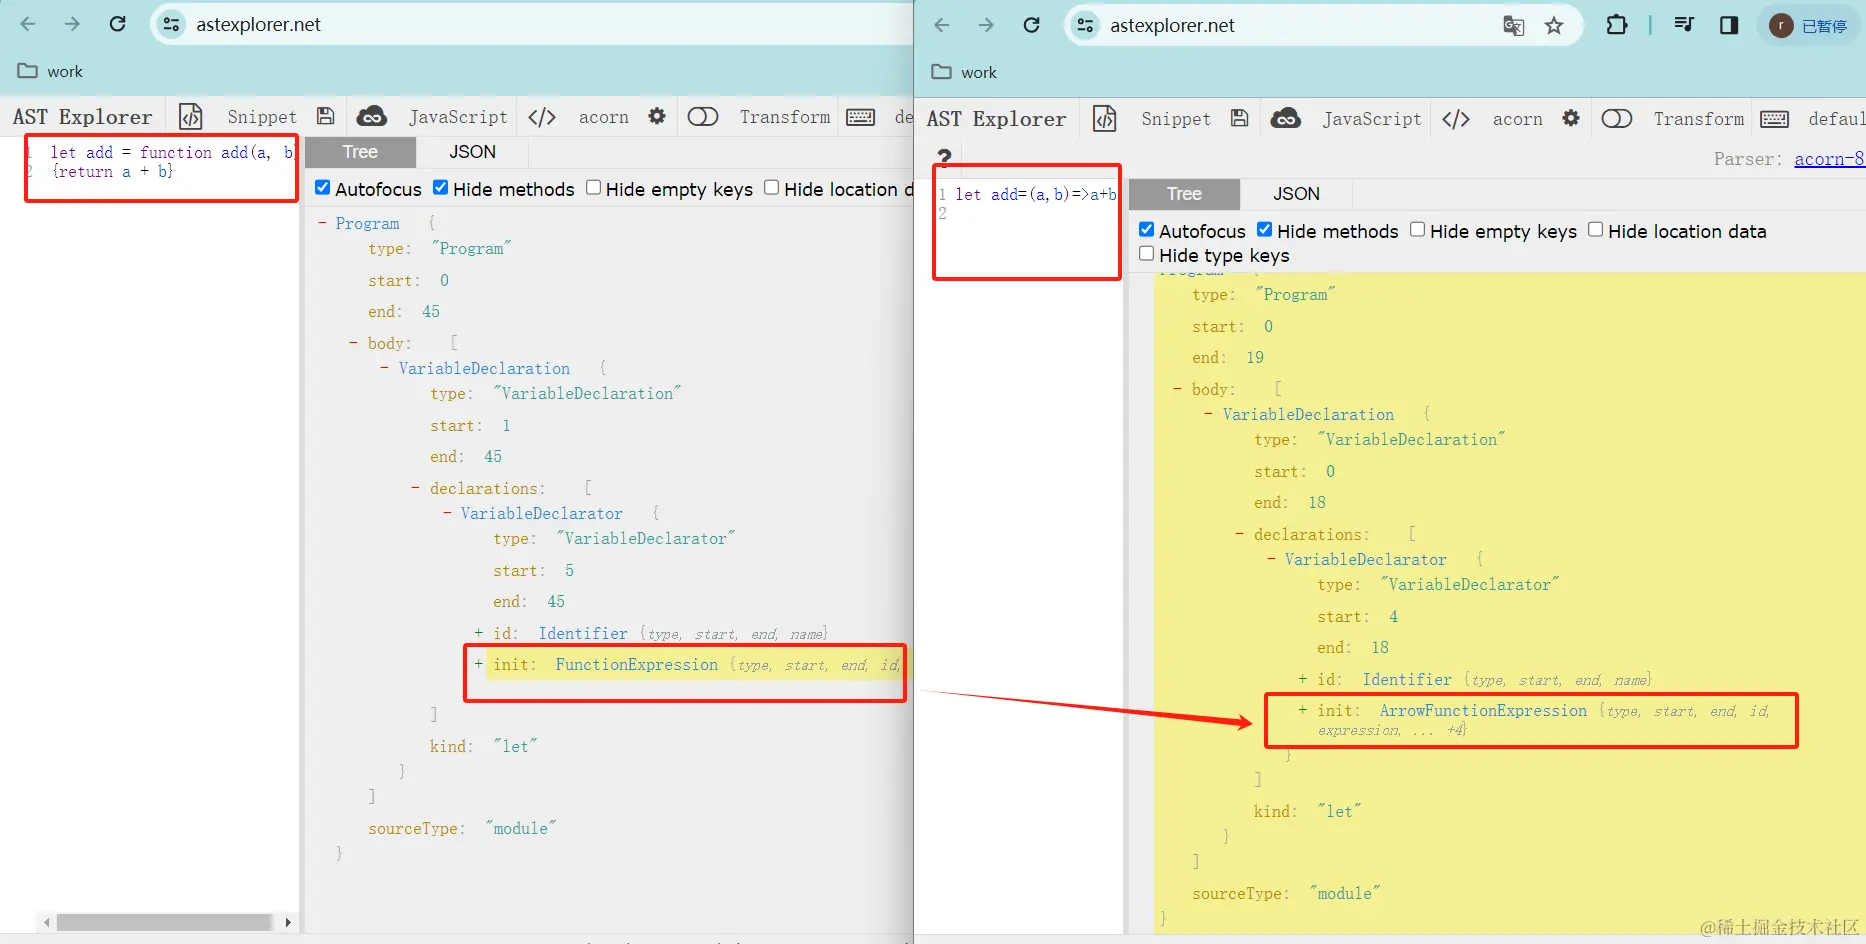This screenshot has width=1866, height=944.
Task: Open acorn parser menu in left window
Action: (604, 117)
